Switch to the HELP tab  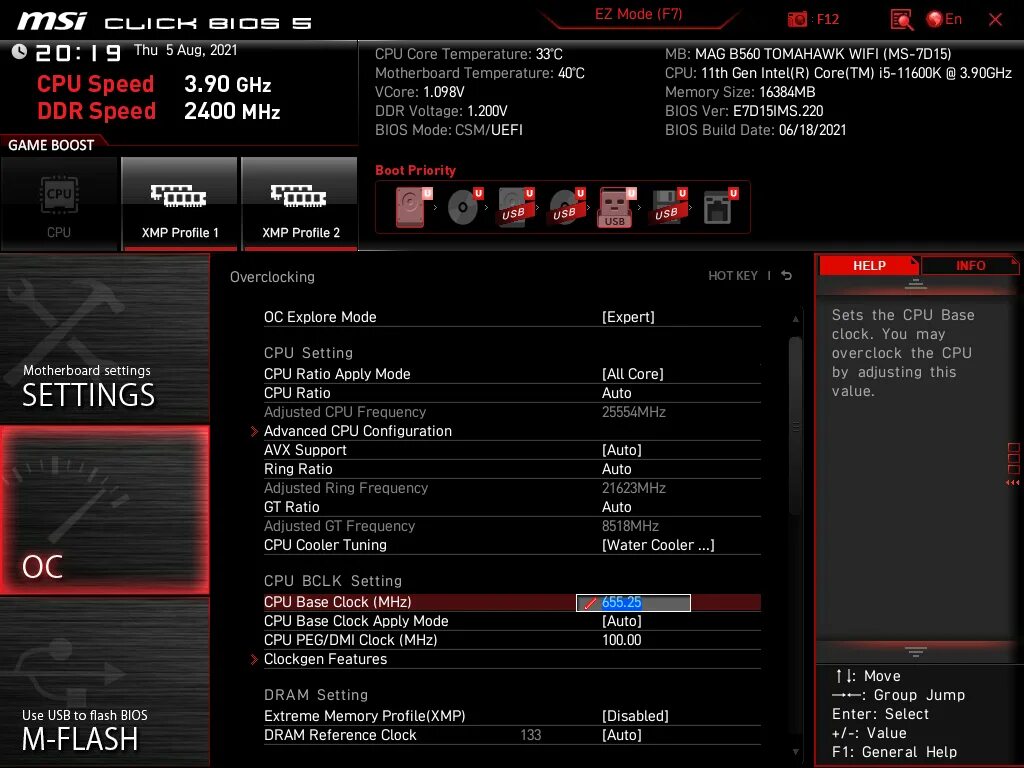pos(869,265)
